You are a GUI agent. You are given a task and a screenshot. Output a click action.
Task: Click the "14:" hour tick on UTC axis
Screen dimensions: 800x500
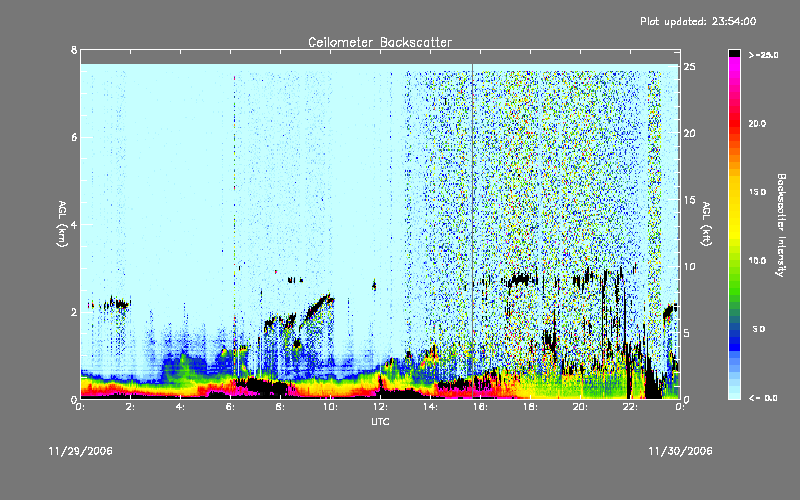[x=430, y=407]
